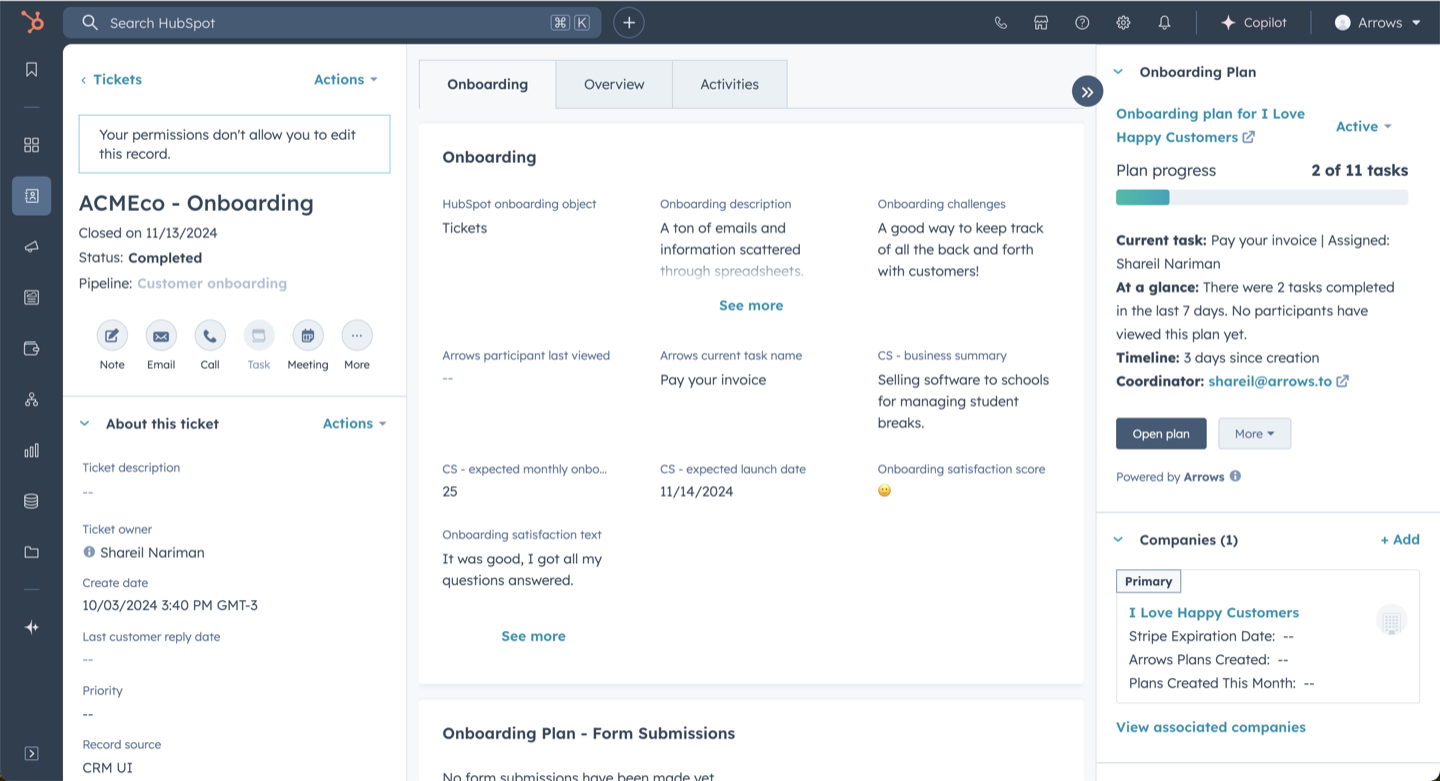Open the I Love Happy Customers company link
1440x781 pixels.
tap(1214, 612)
